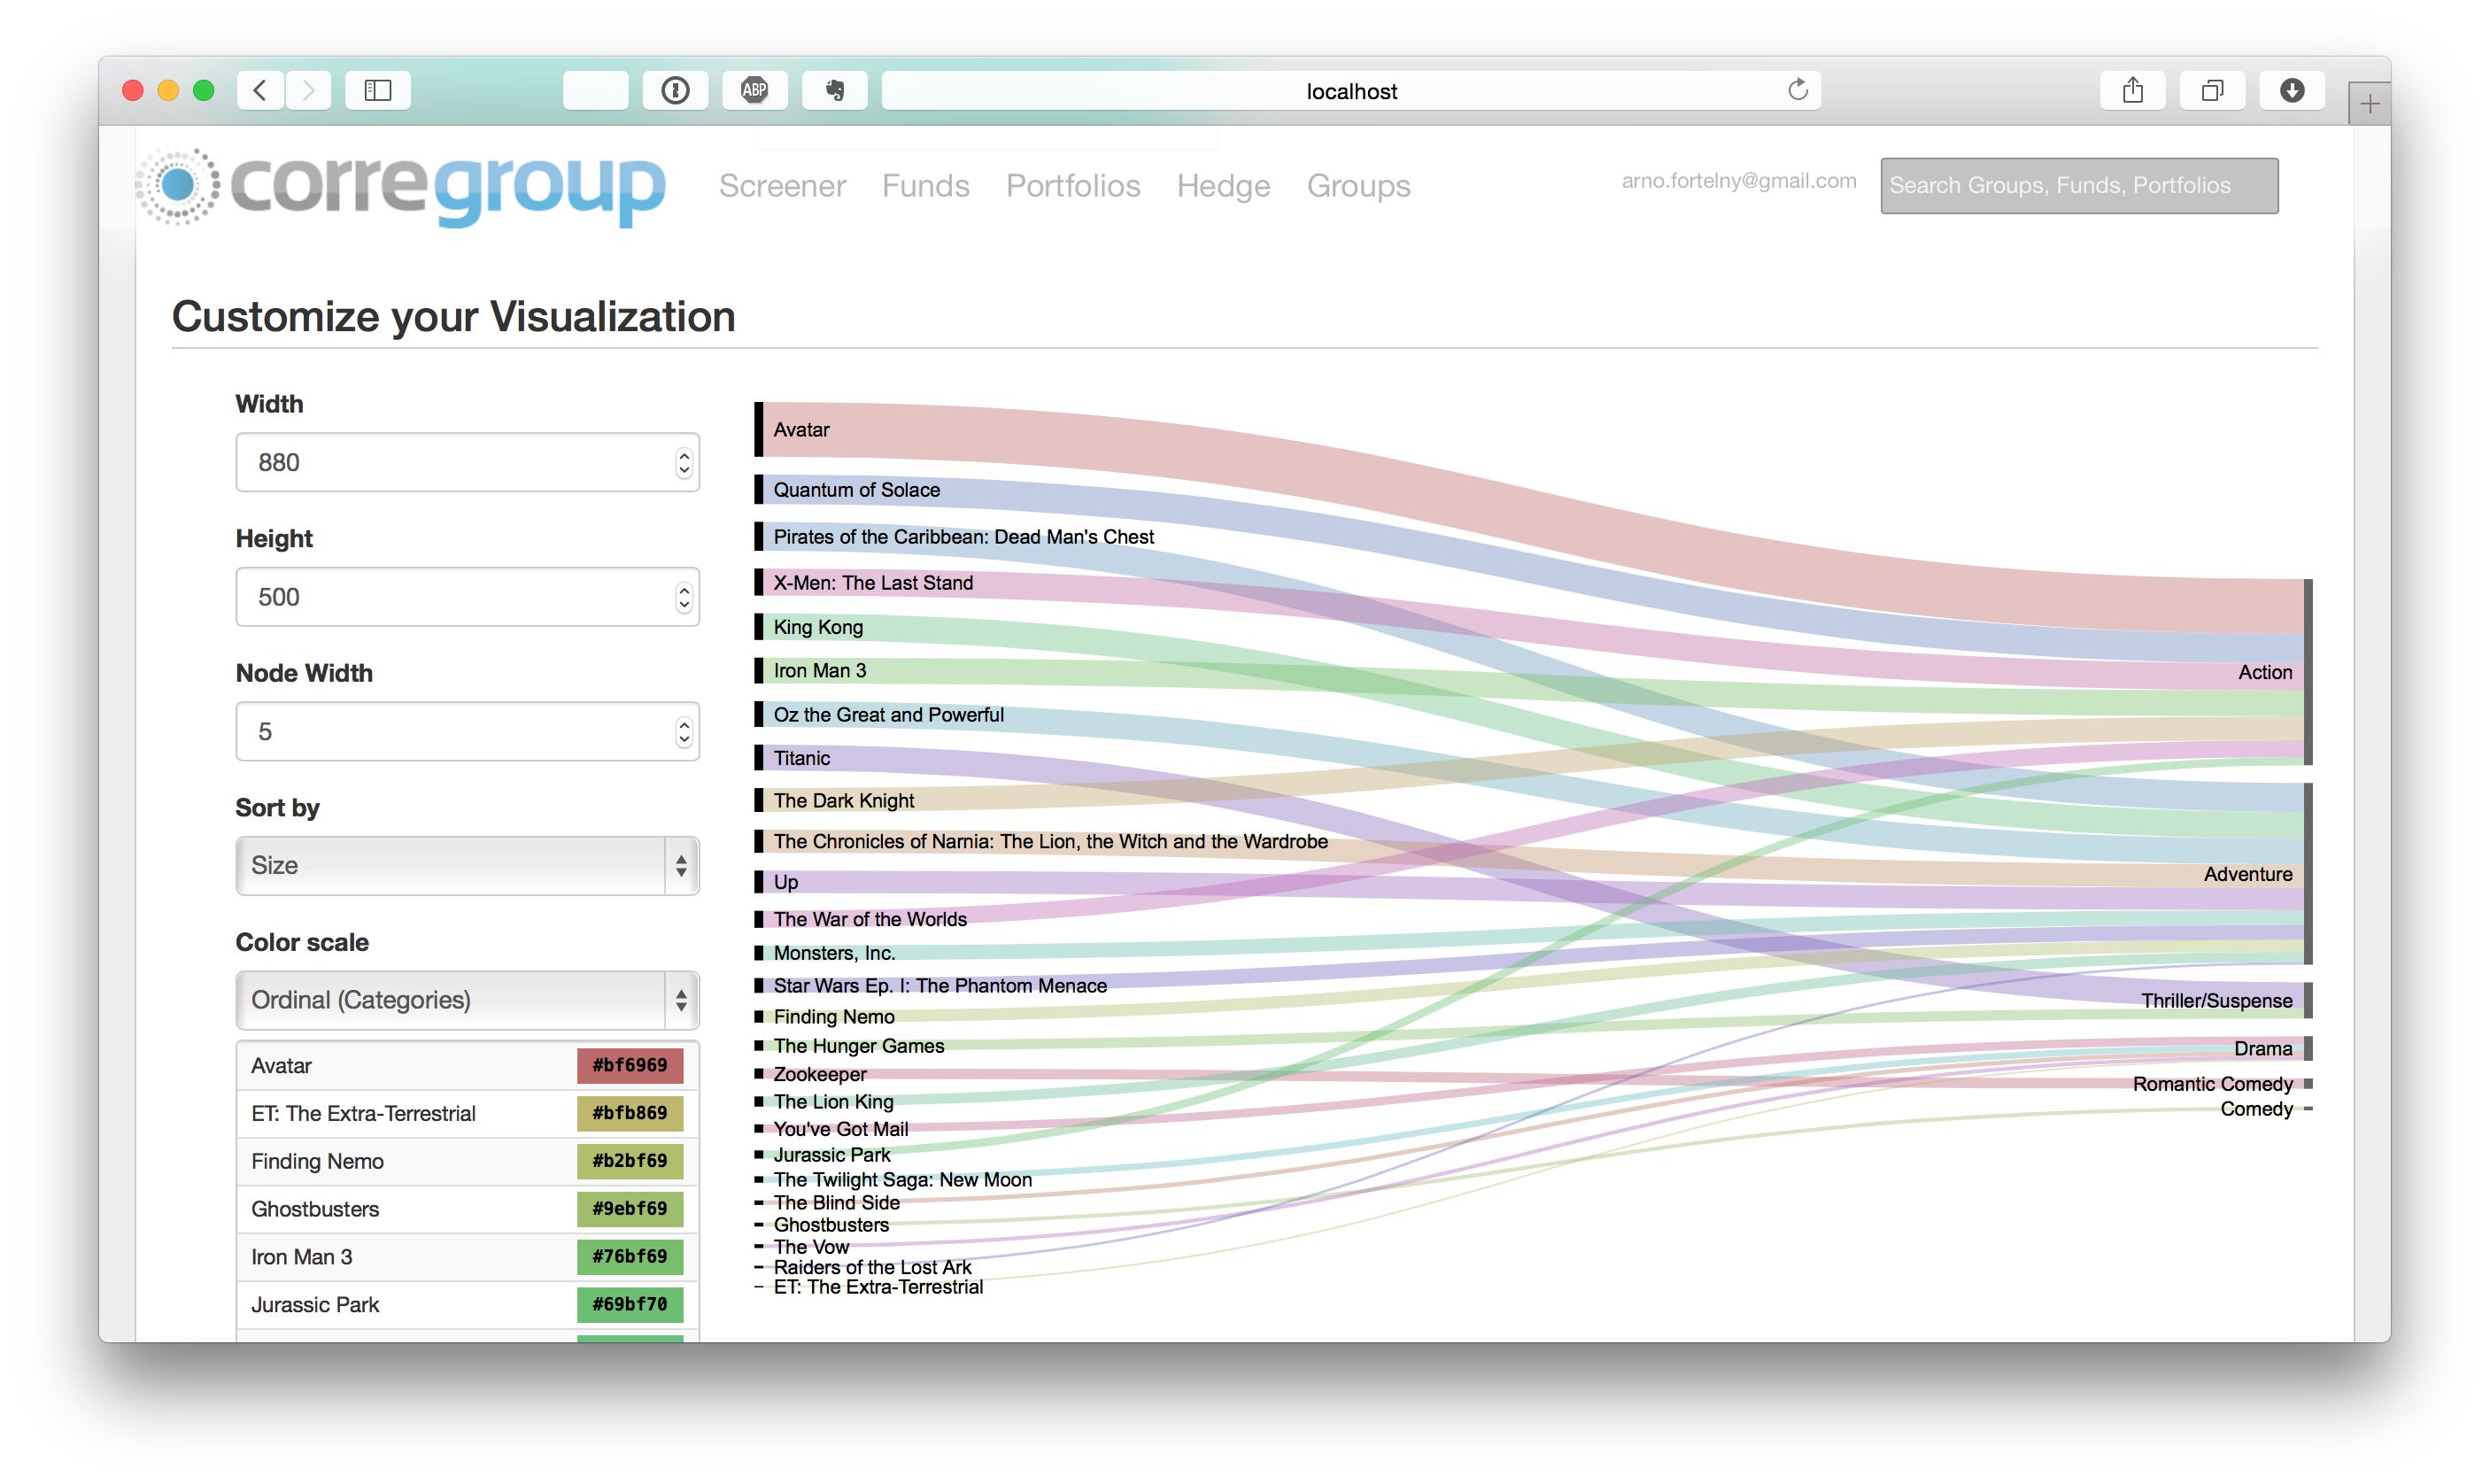Click The Twilight Saga: New Moon label

[902, 1180]
